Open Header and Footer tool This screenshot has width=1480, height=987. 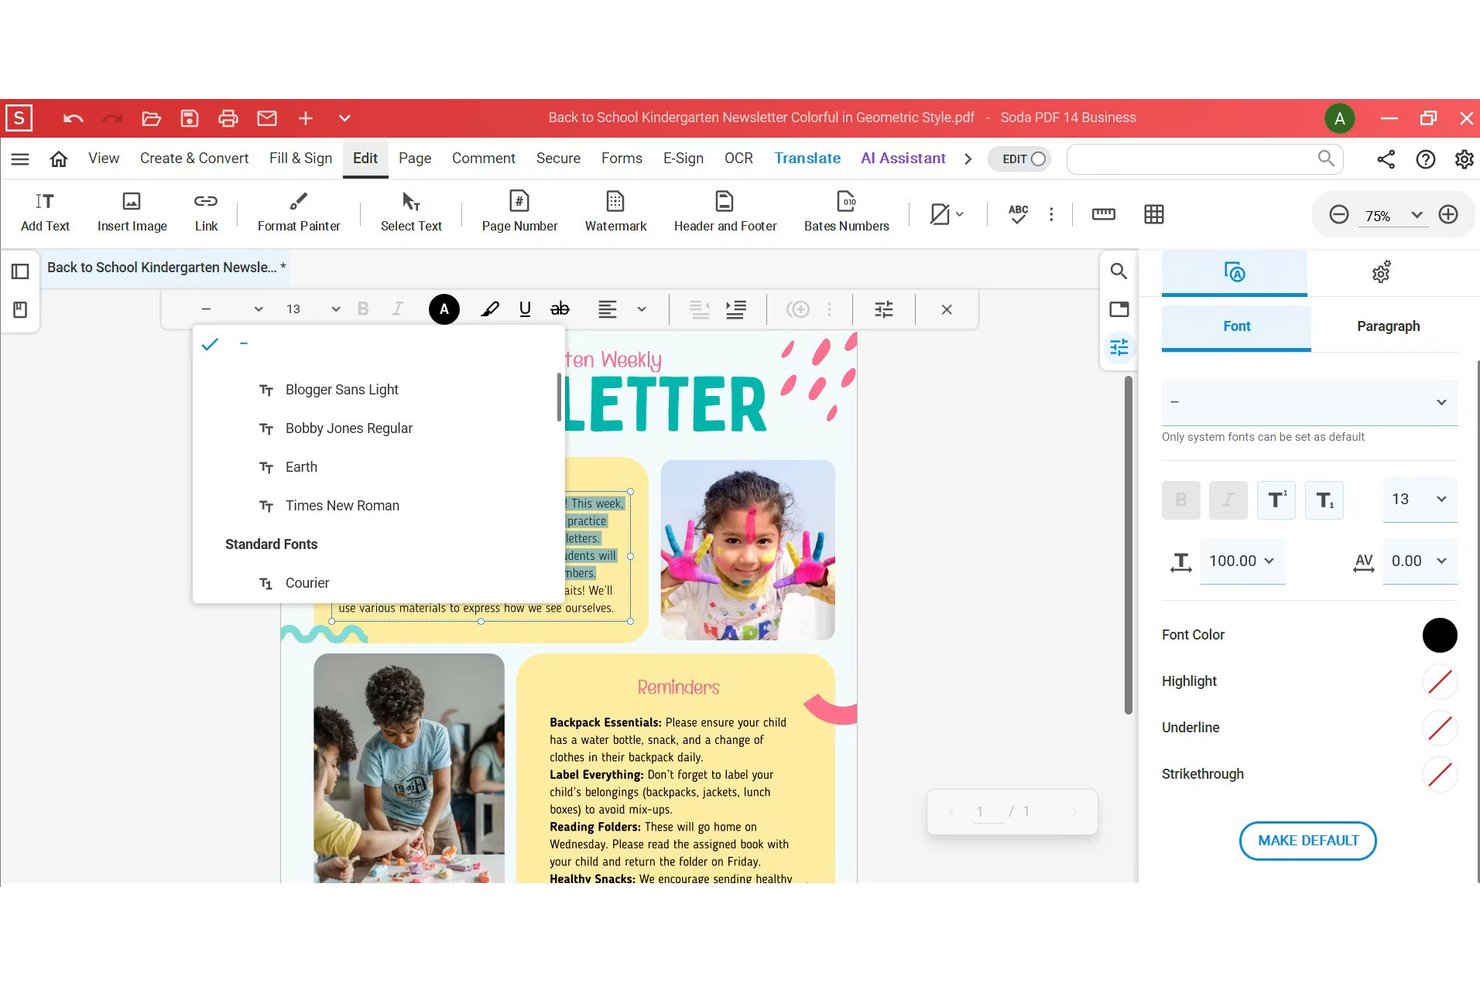725,212
